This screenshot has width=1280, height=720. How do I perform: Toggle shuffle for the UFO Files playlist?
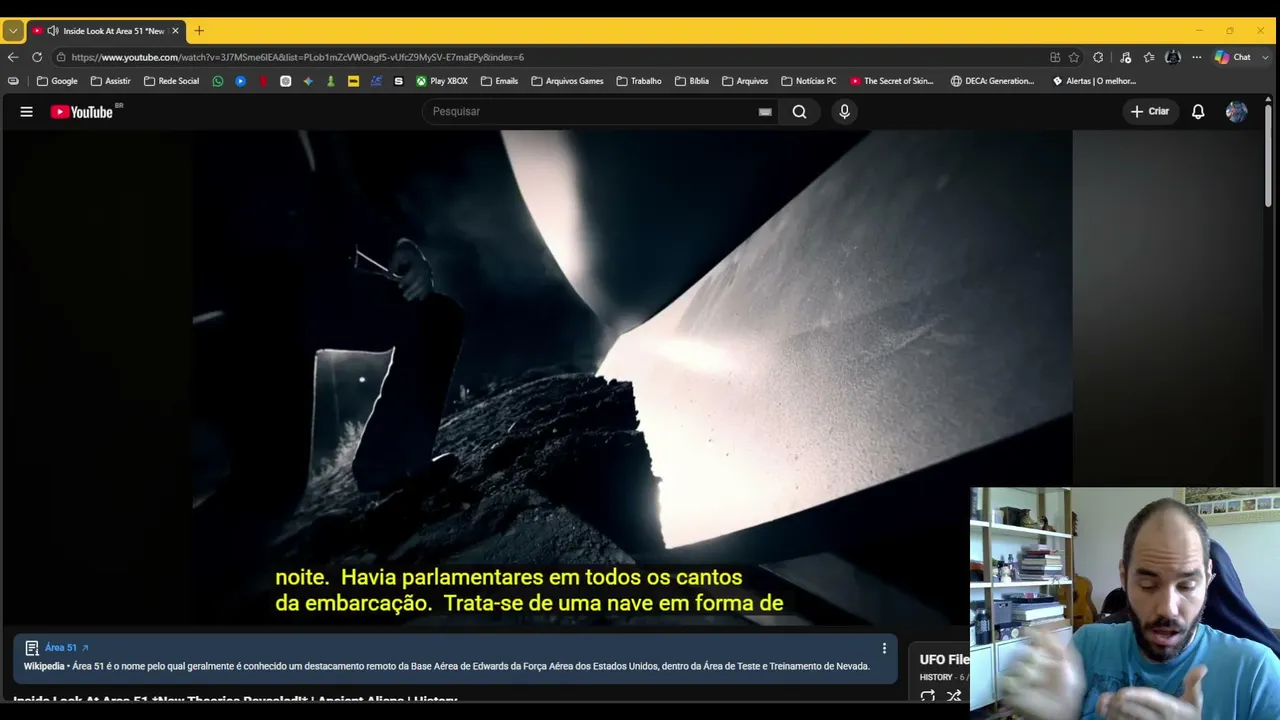(954, 696)
